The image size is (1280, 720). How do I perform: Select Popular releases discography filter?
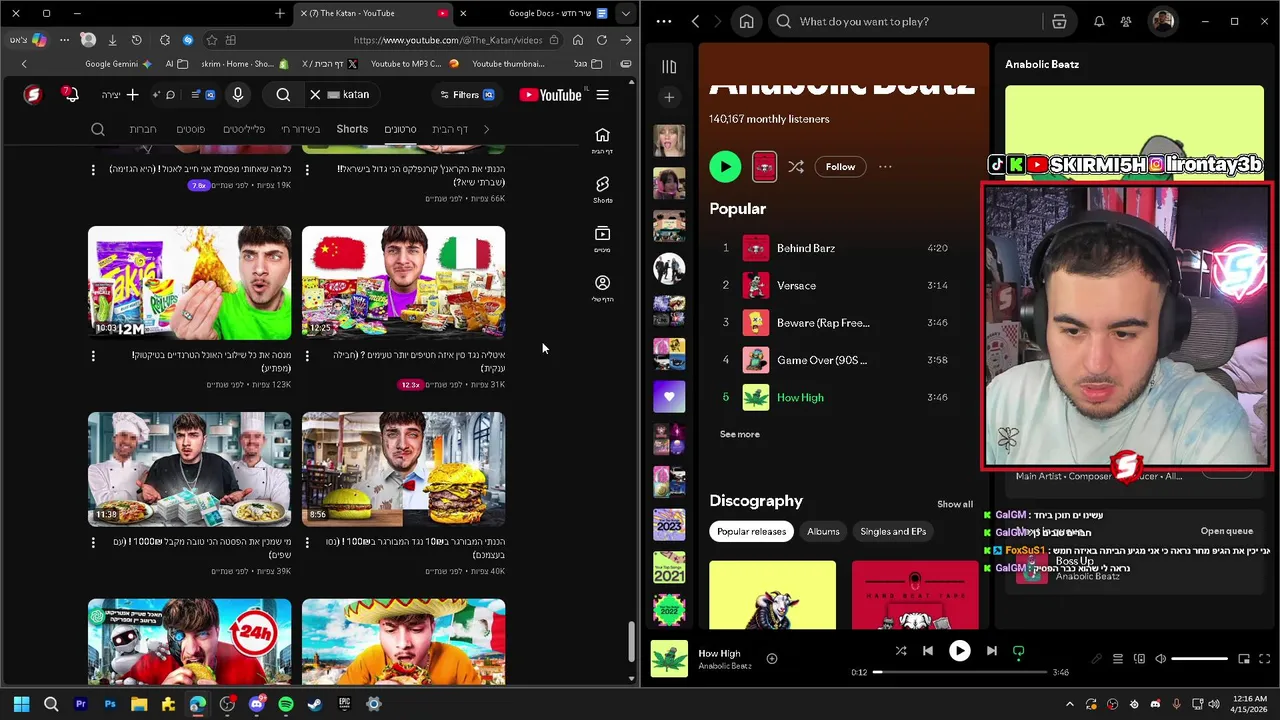click(x=752, y=532)
